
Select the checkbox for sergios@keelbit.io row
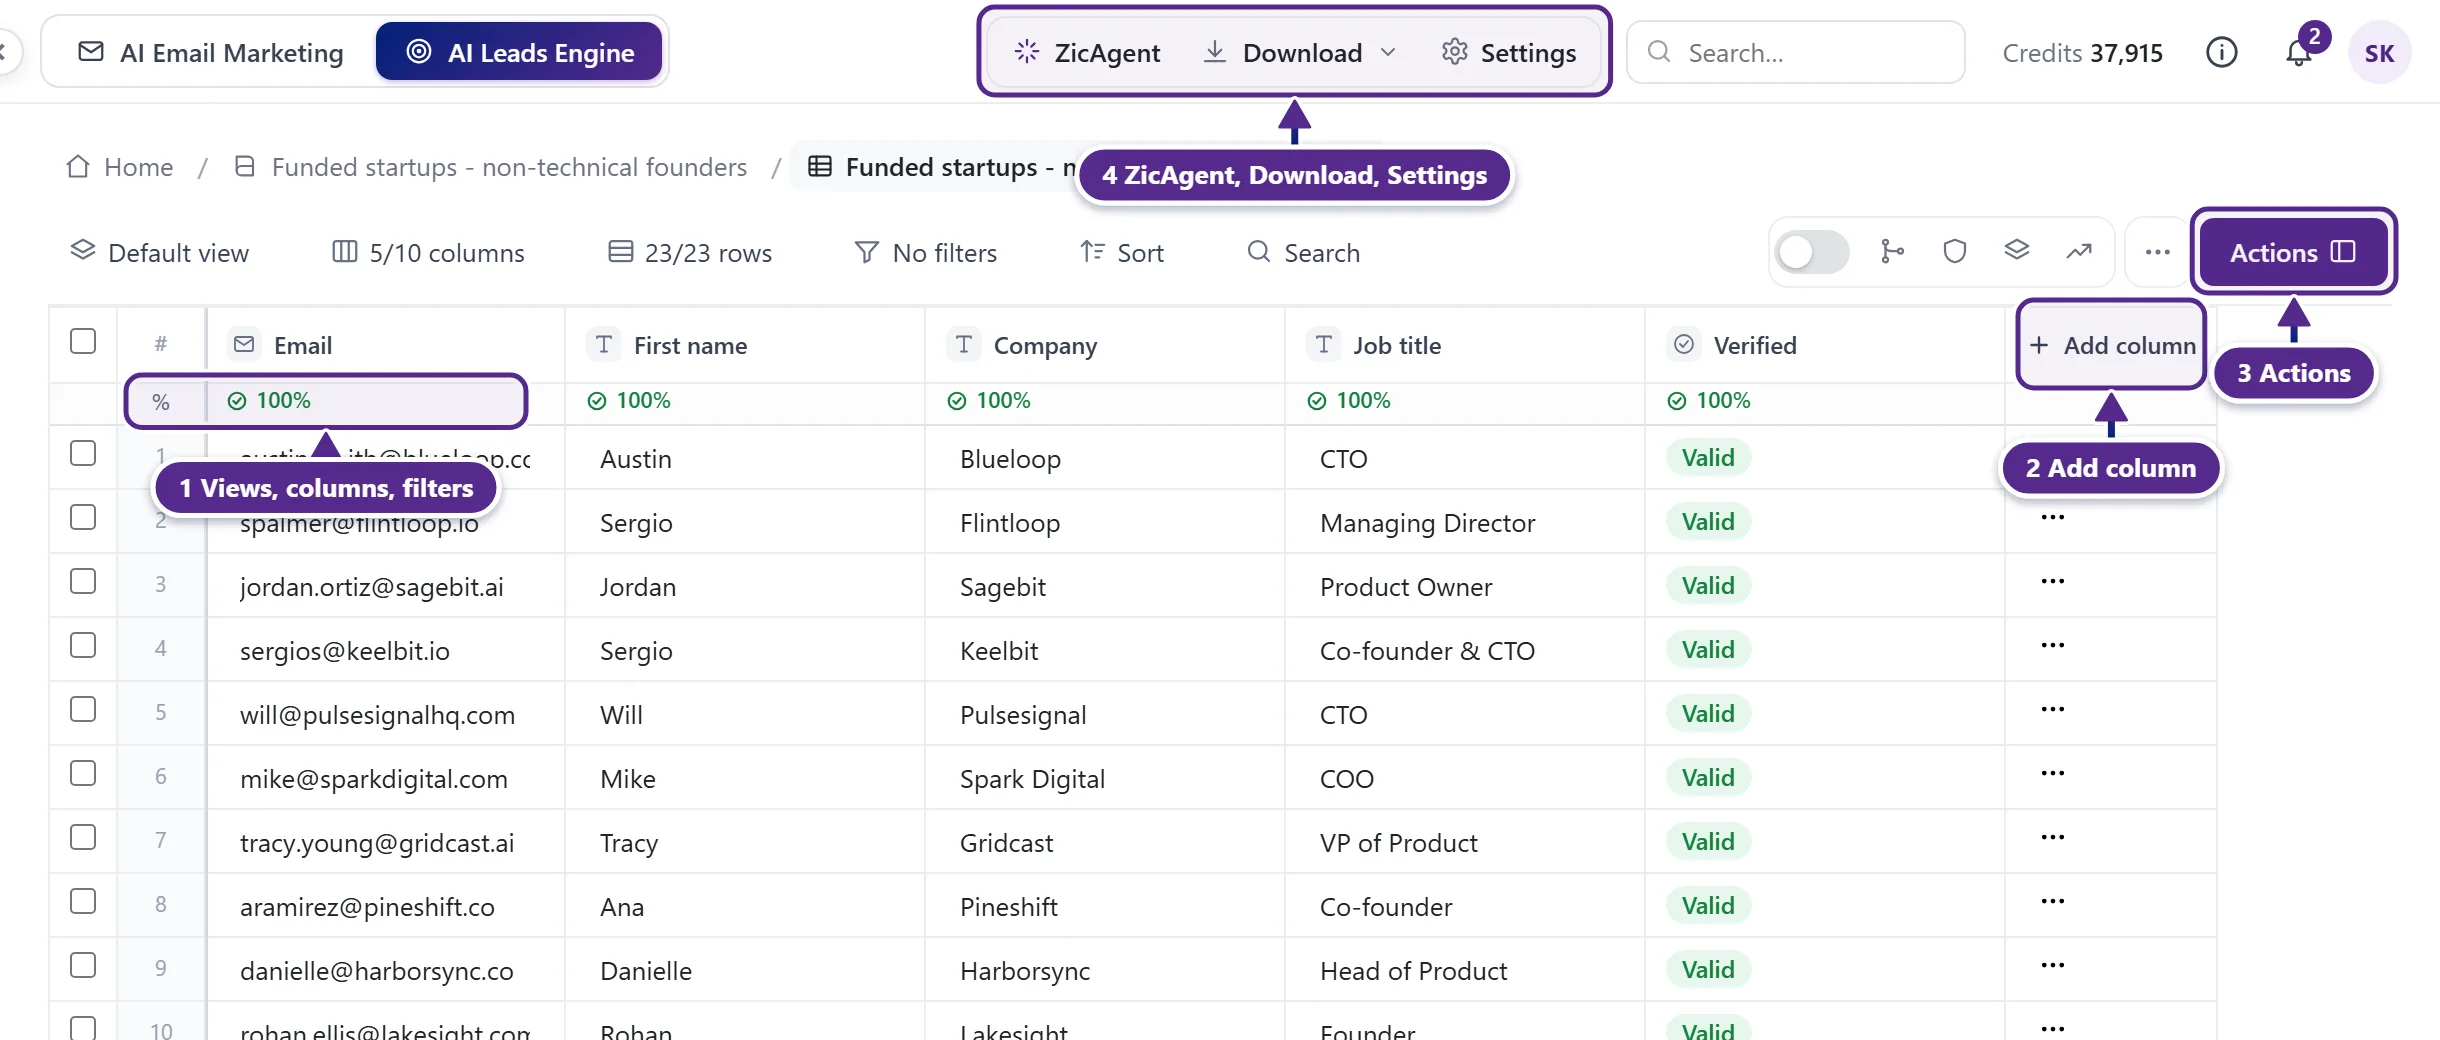pyautogui.click(x=83, y=646)
